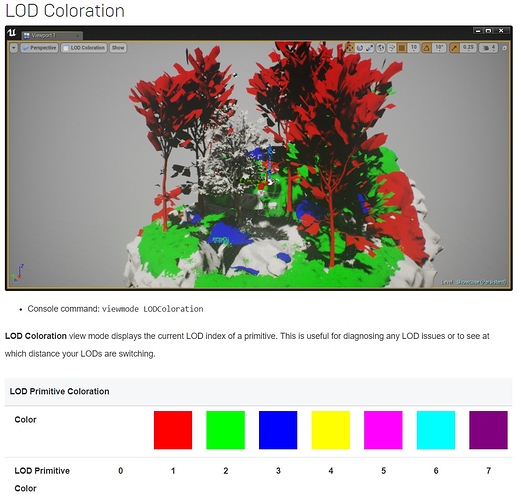Screen dimensions: 521x500
Task: Open the camera speed 4 dropdown
Action: [x=489, y=48]
